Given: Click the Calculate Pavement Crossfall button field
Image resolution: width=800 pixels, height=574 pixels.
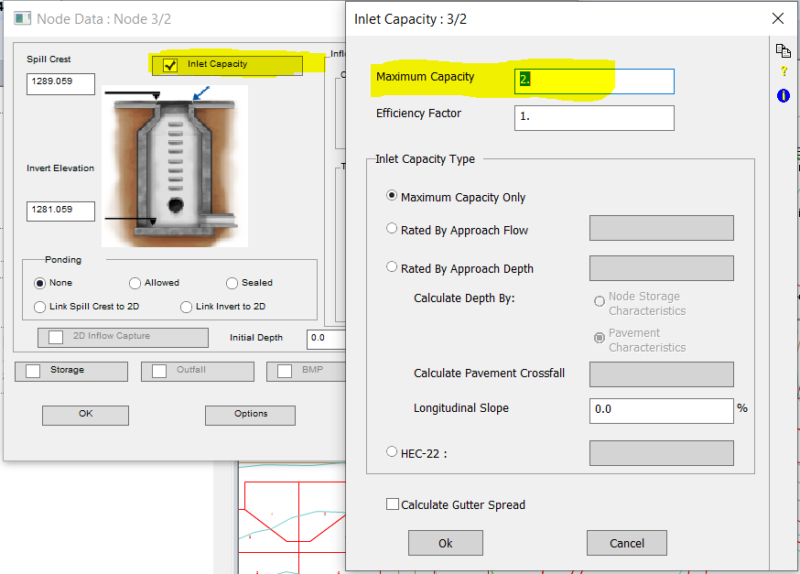Looking at the screenshot, I should coord(661,374).
